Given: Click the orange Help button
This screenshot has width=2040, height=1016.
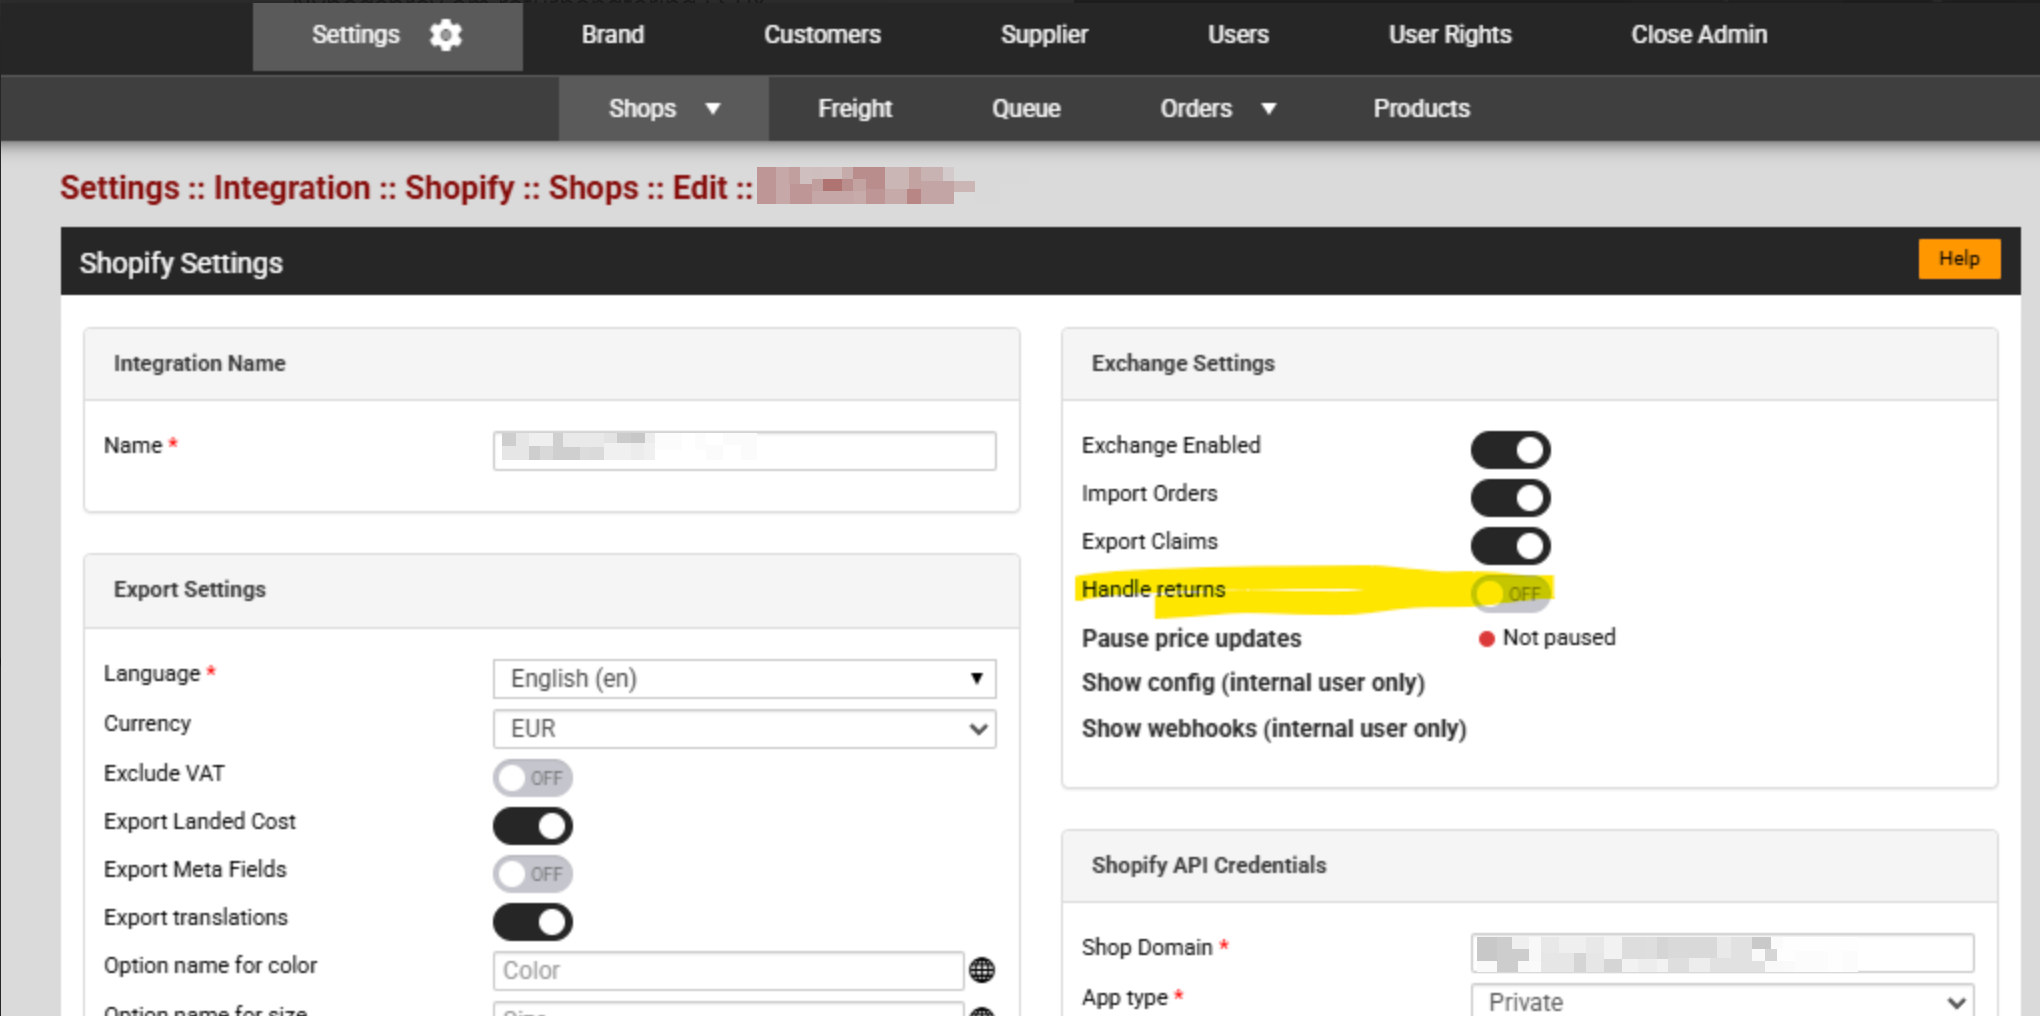Looking at the screenshot, I should (1959, 259).
